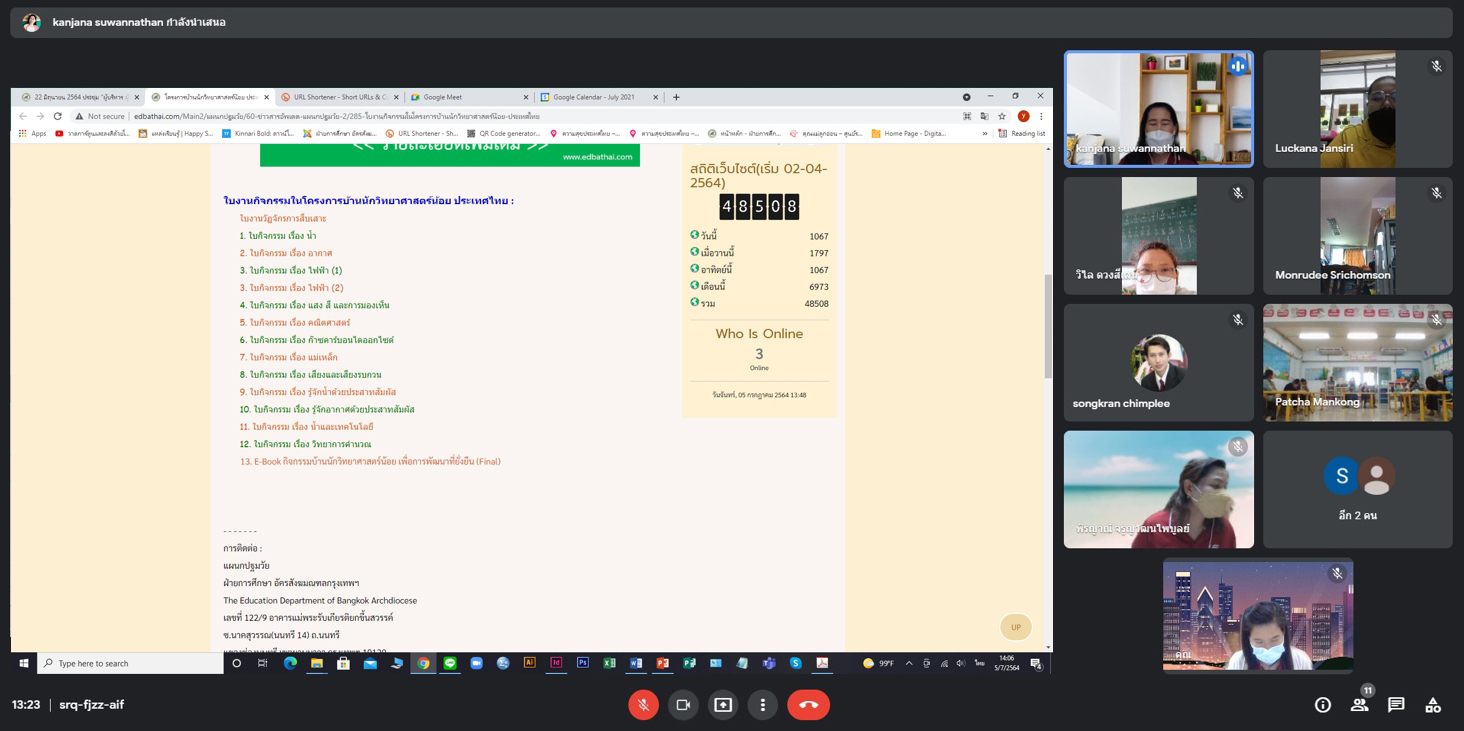Open the E-Book (Final) link, item 13
Viewport: 1464px width, 731px height.
(370, 461)
